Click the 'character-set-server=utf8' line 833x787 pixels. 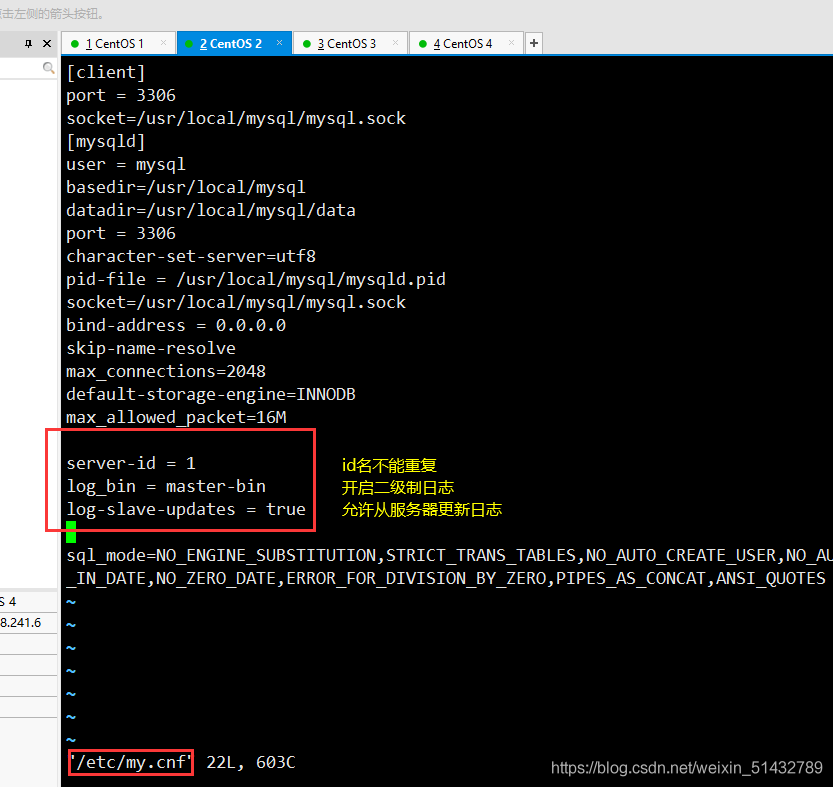[x=191, y=256]
